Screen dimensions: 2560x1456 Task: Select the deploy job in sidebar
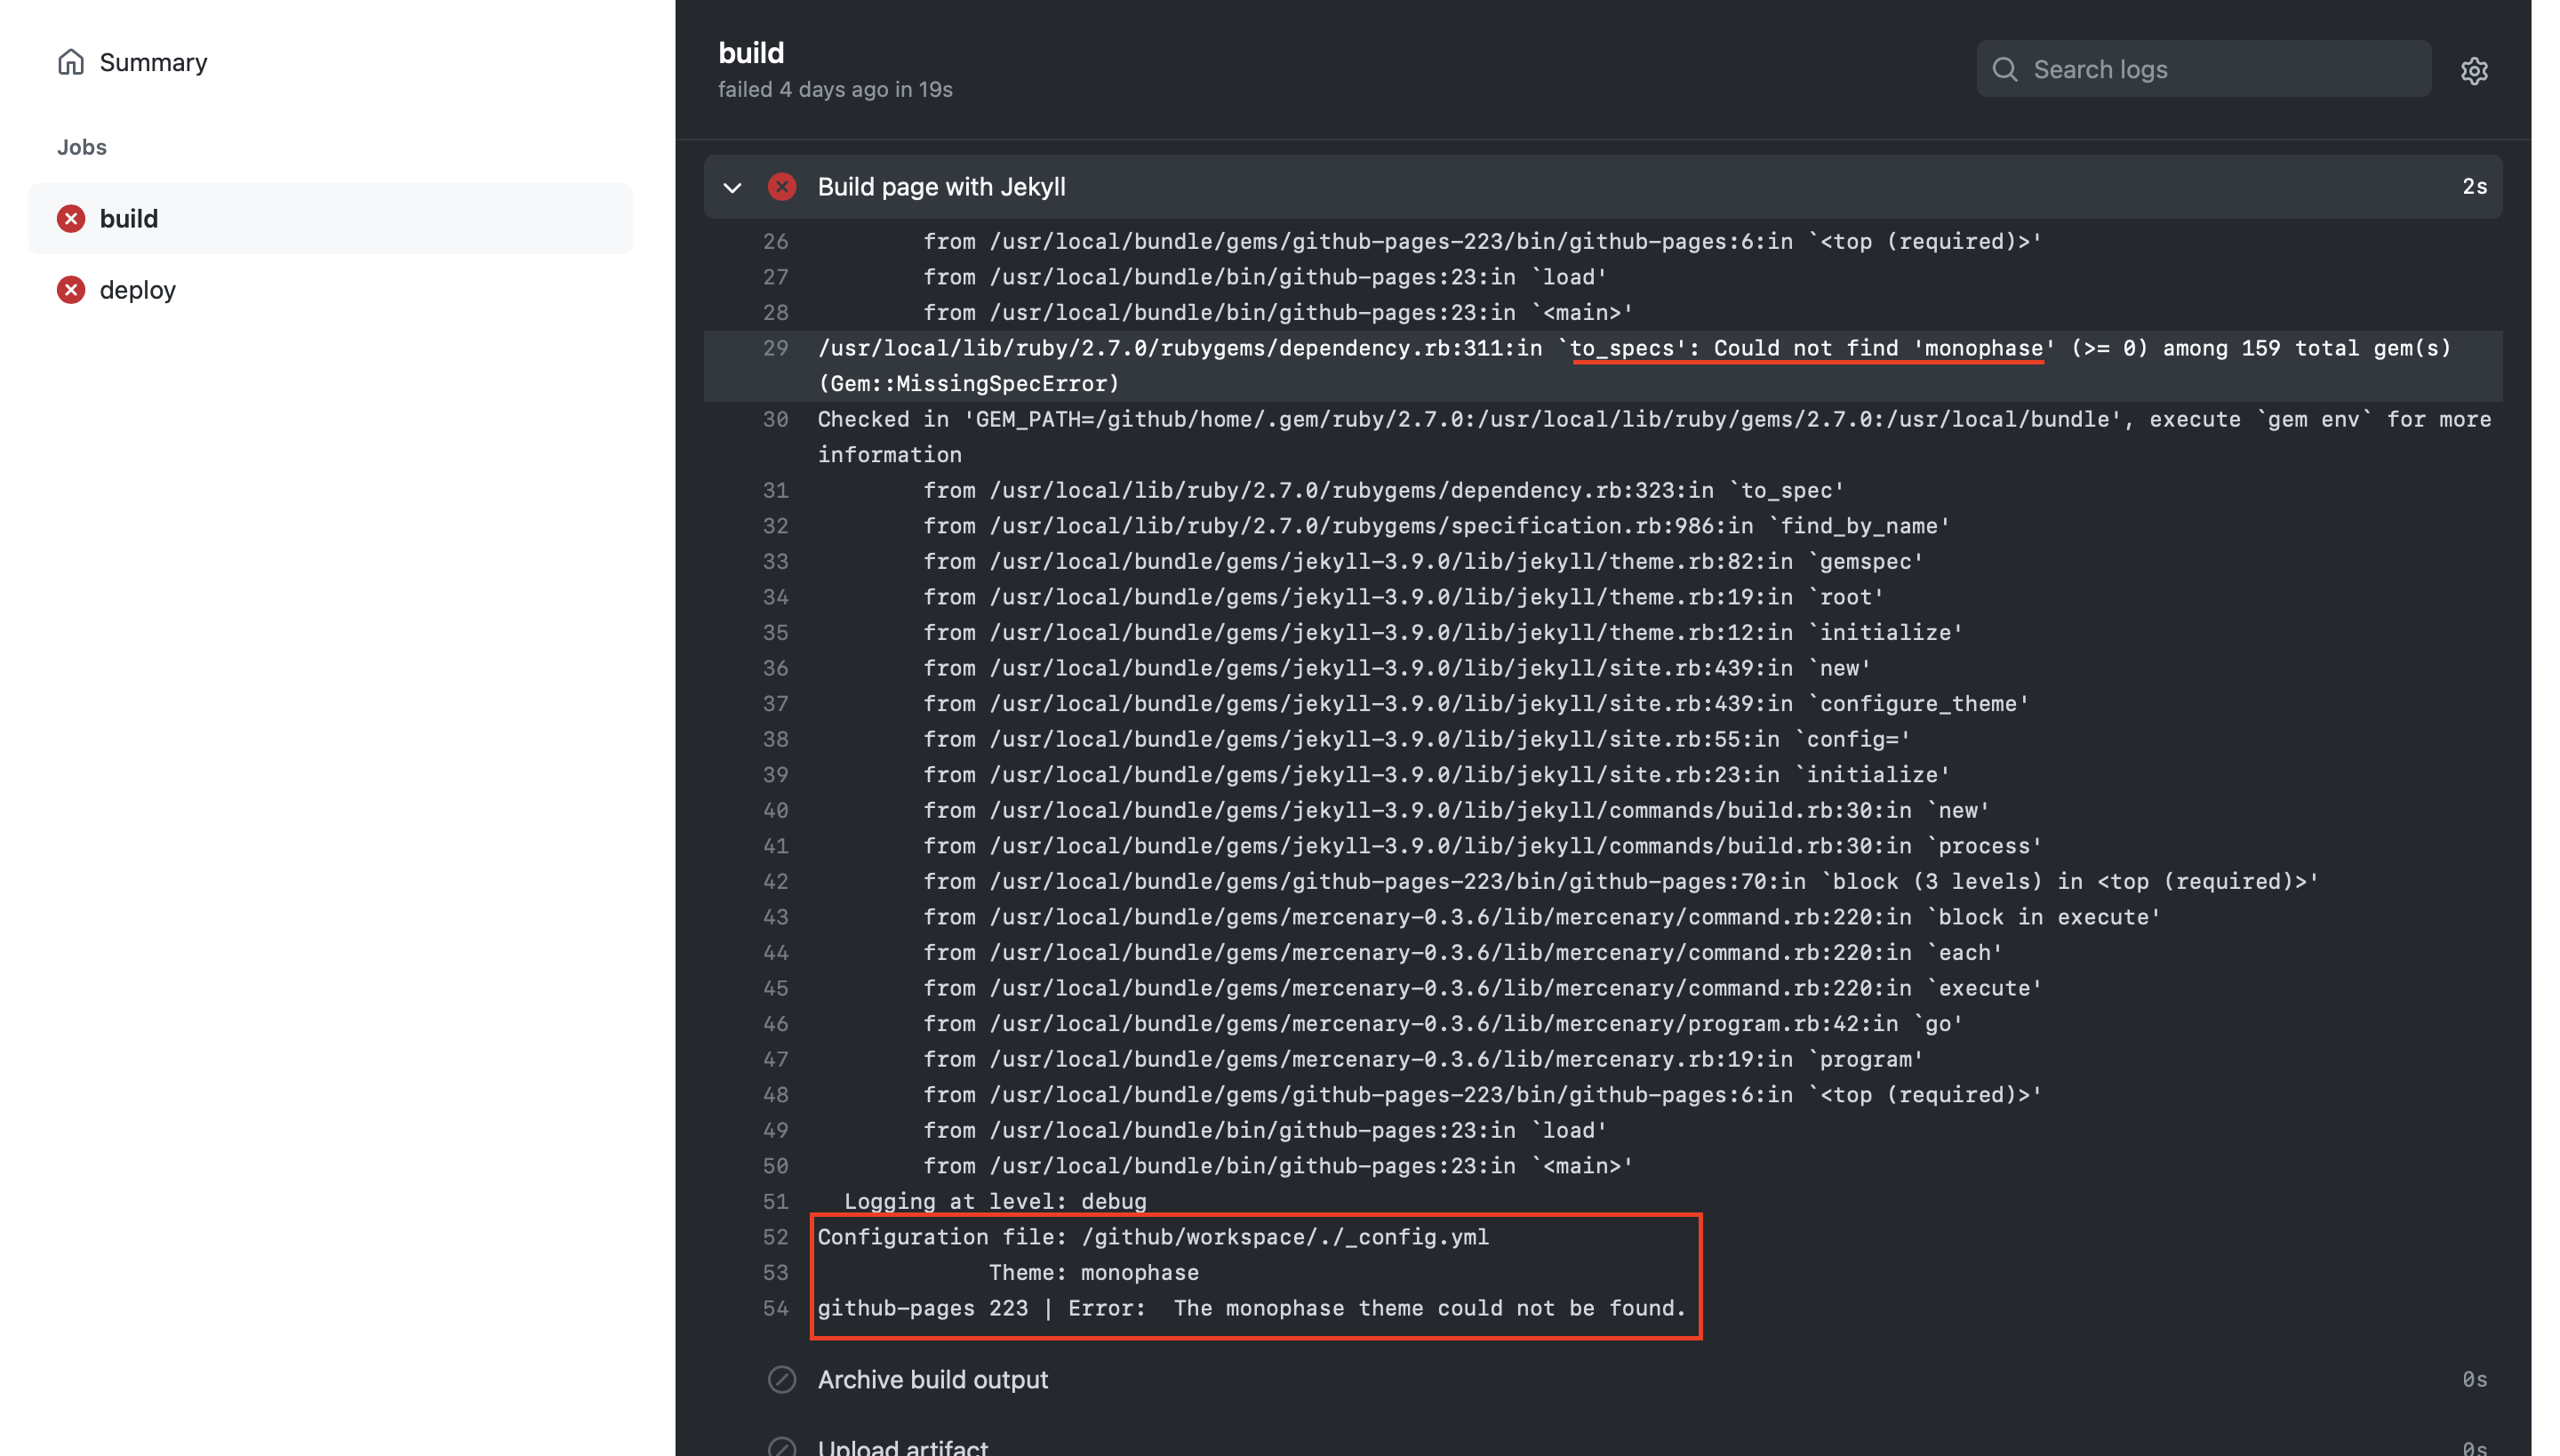coord(138,290)
